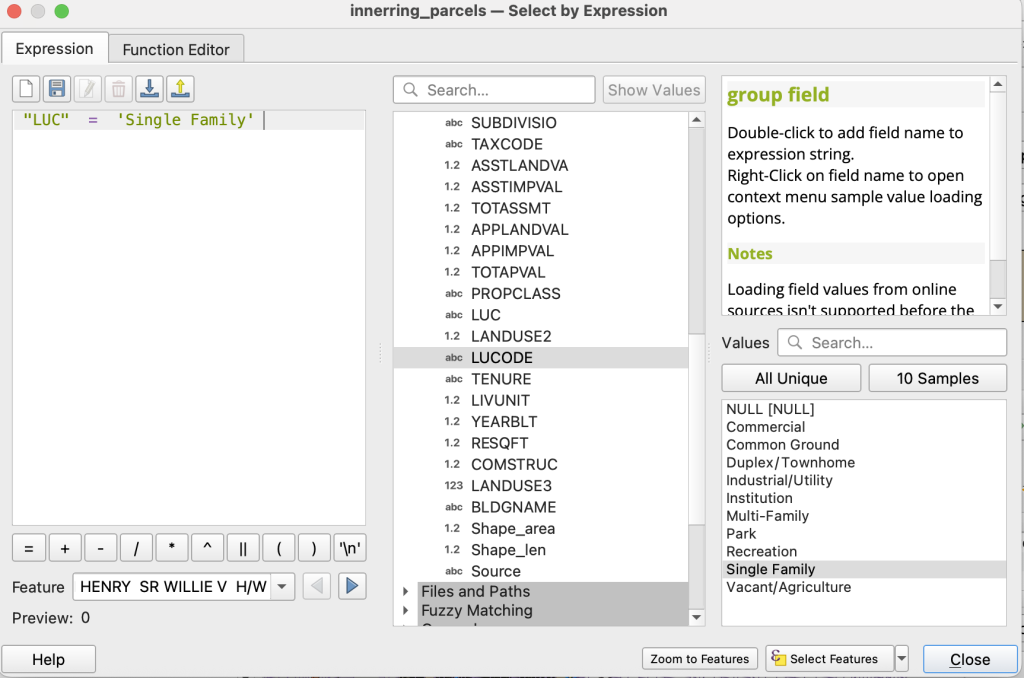Viewport: 1024px width, 678px height.
Task: Open the Select Features dropdown arrow
Action: point(901,658)
